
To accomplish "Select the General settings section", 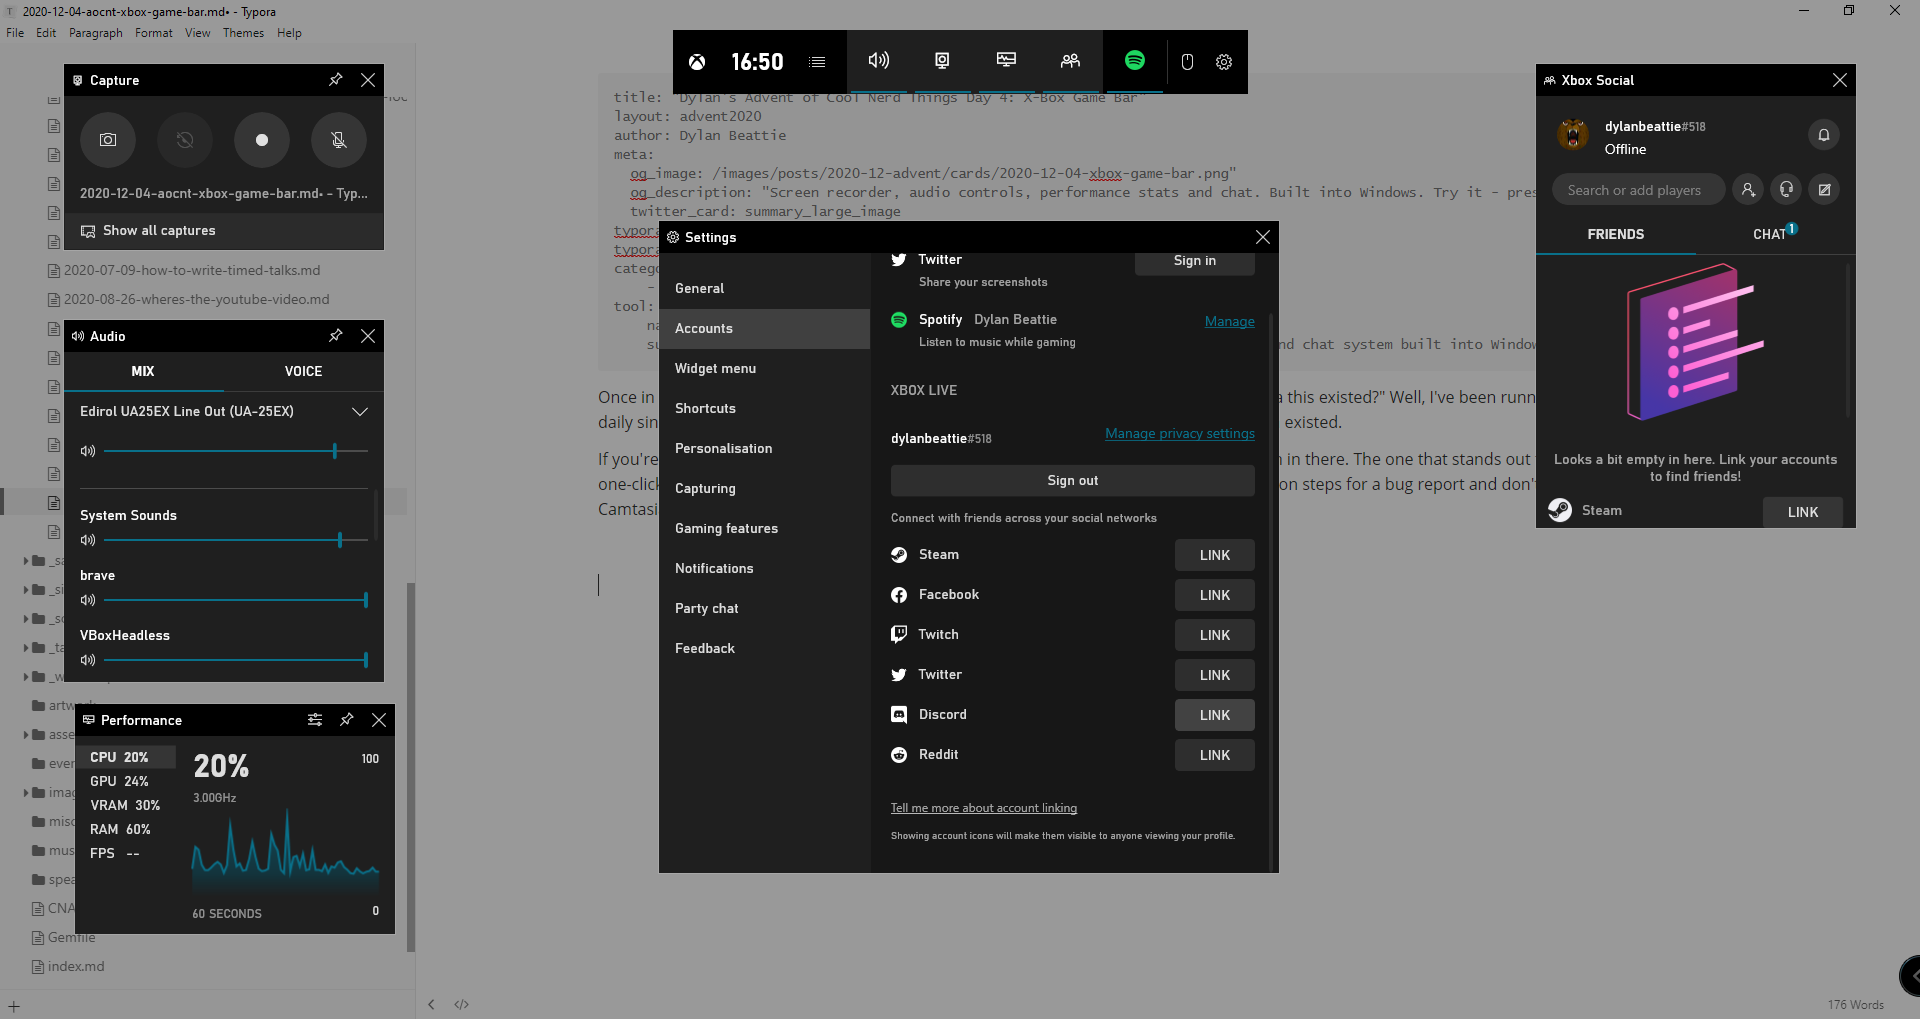I will [x=765, y=288].
